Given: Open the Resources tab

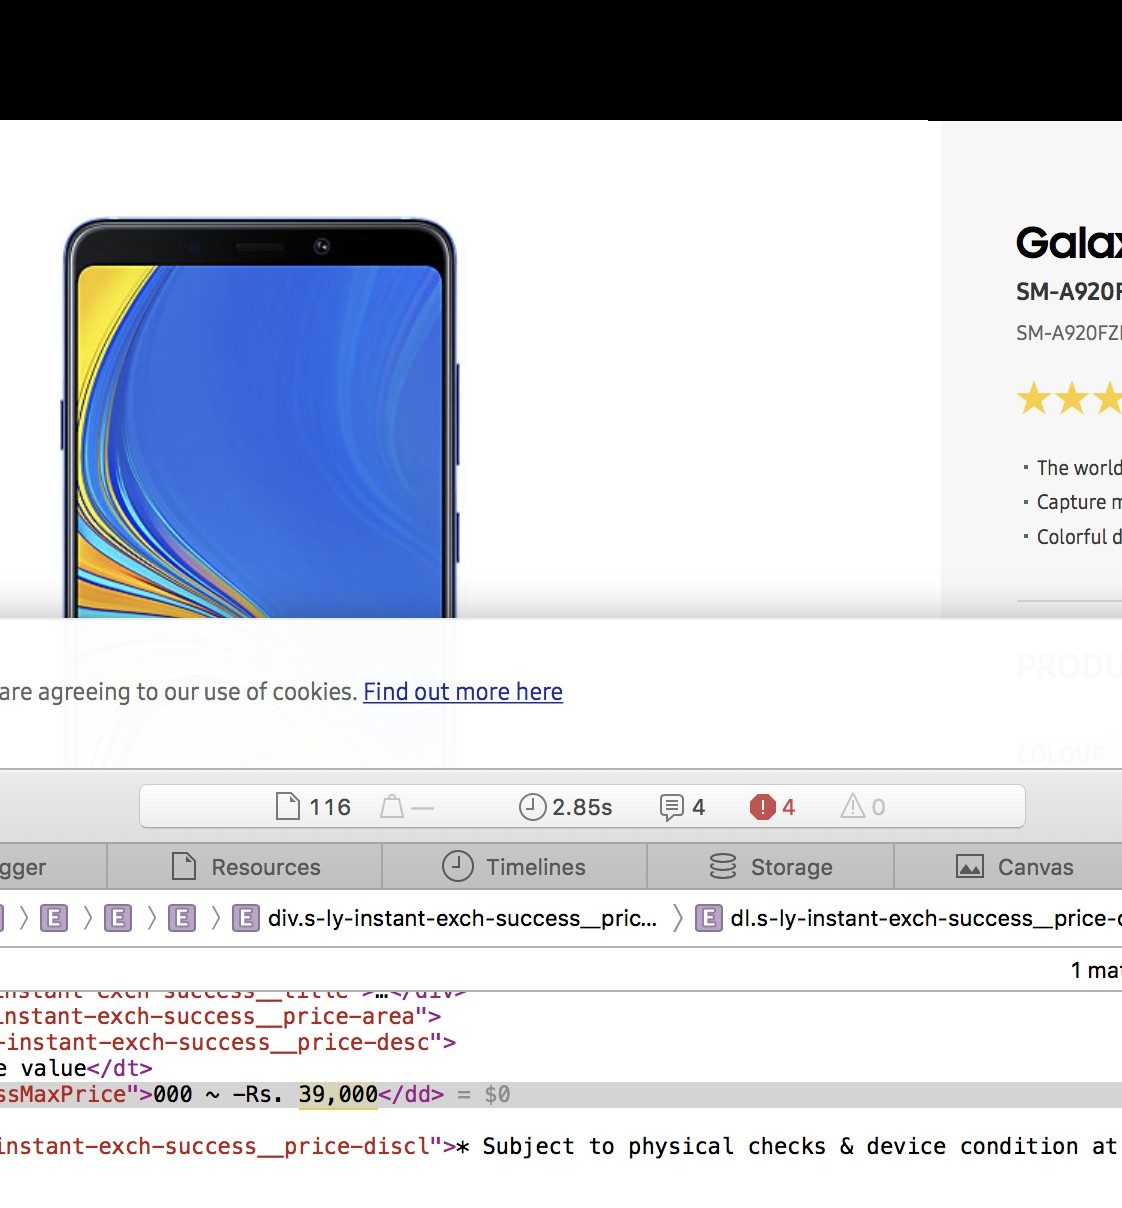Looking at the screenshot, I should (245, 867).
